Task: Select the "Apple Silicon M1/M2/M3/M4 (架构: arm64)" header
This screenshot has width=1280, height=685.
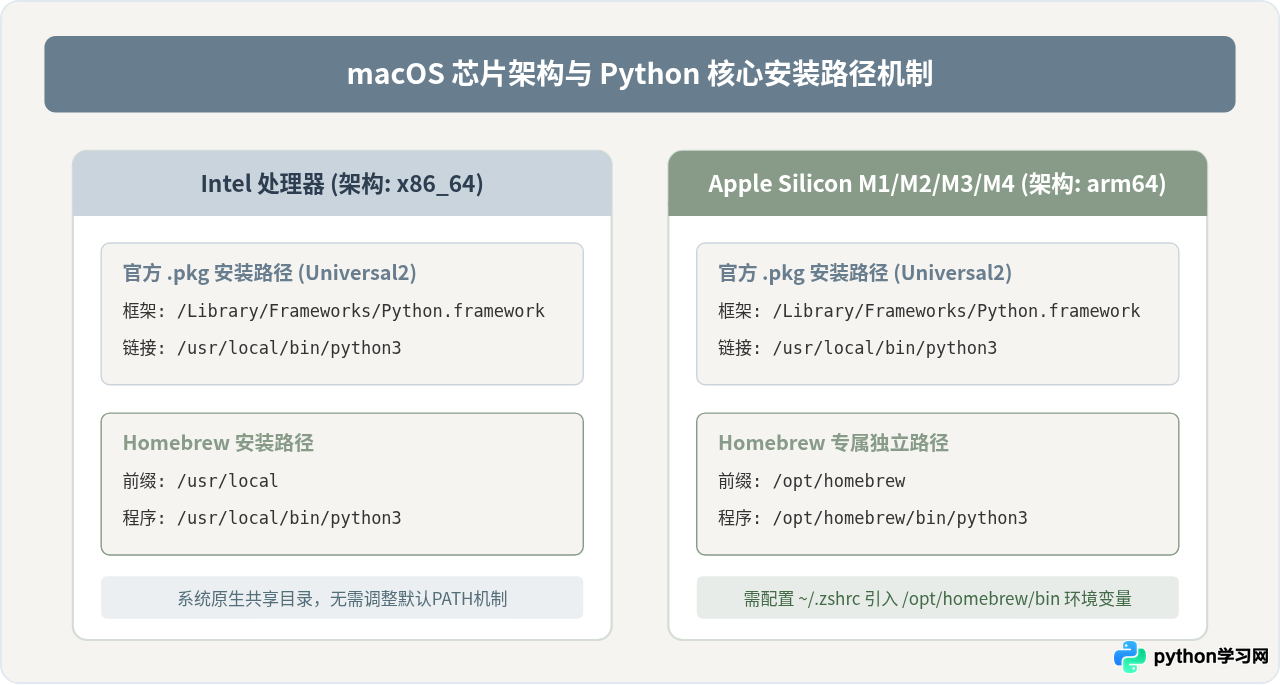Action: [937, 184]
